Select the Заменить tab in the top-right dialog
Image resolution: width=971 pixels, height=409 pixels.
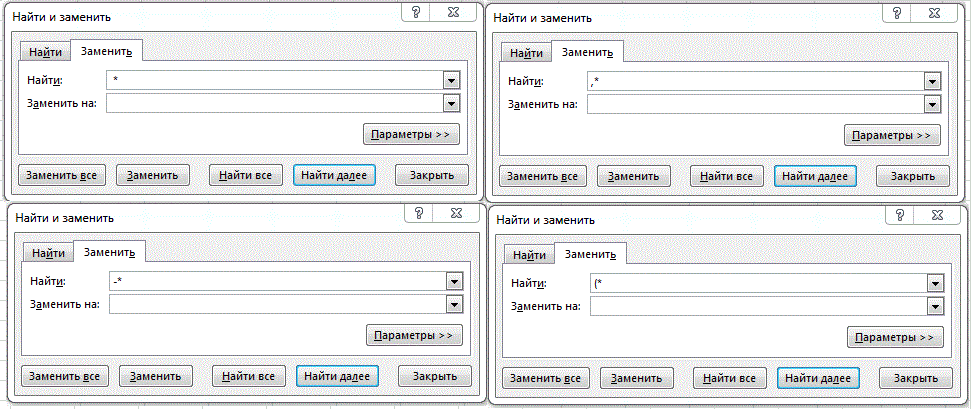[x=587, y=53]
